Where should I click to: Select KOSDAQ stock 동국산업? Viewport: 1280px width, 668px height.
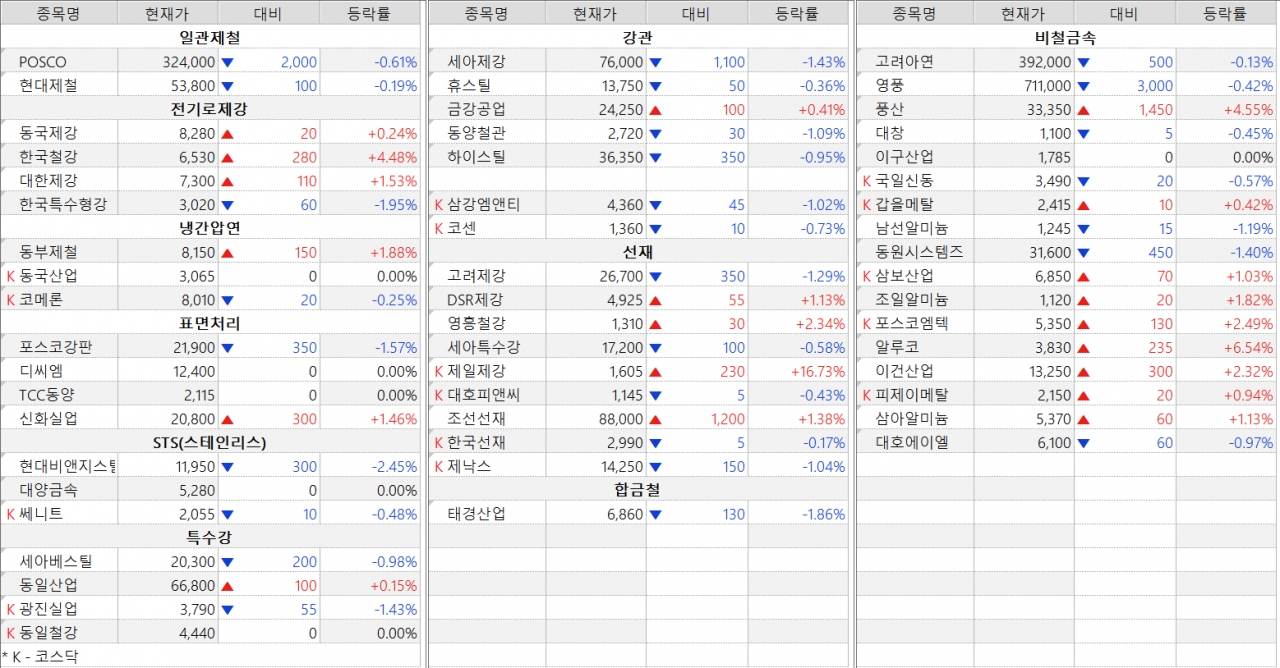48,276
